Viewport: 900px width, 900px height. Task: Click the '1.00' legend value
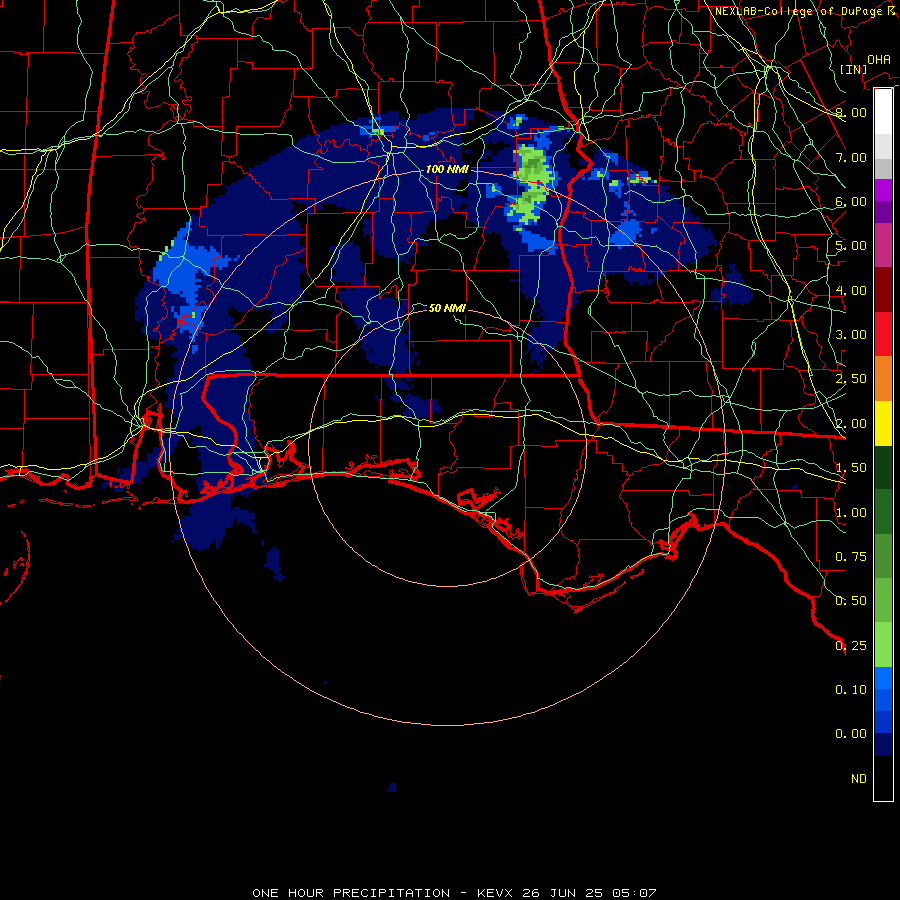pos(851,513)
